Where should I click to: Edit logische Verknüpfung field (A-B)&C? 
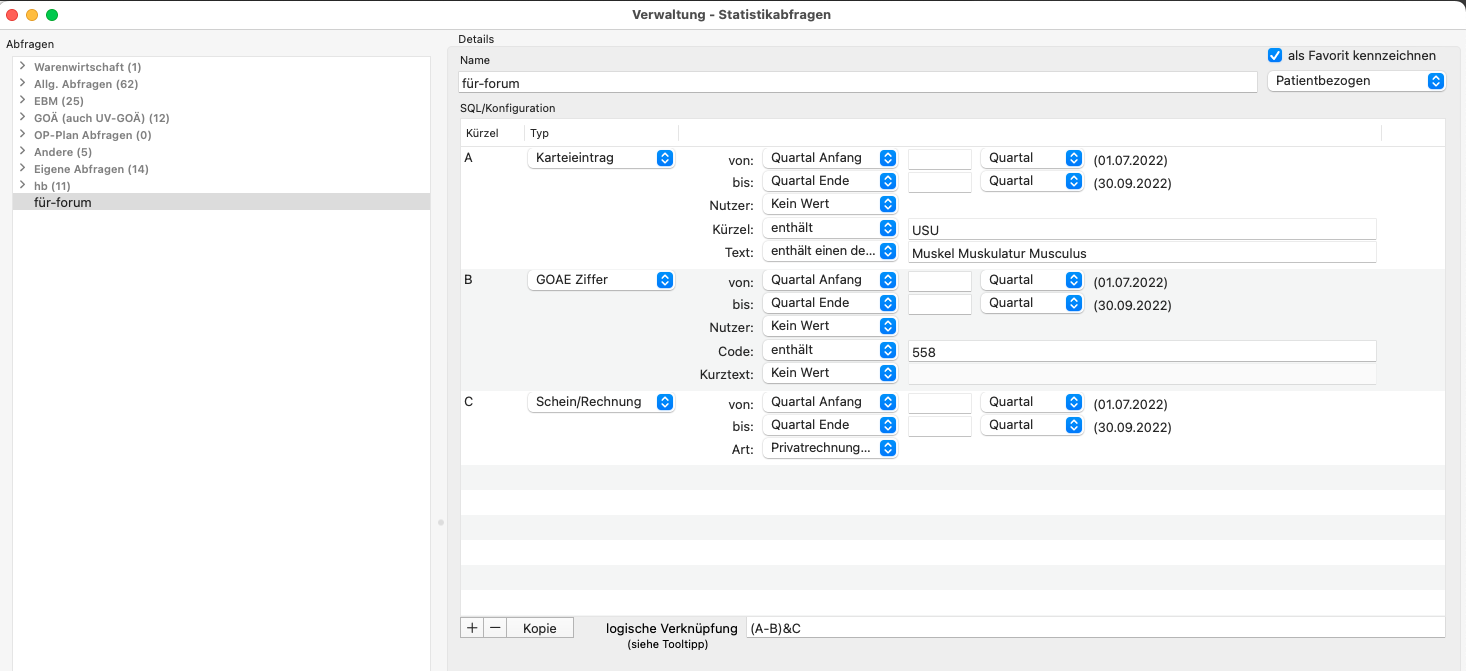coord(1095,628)
